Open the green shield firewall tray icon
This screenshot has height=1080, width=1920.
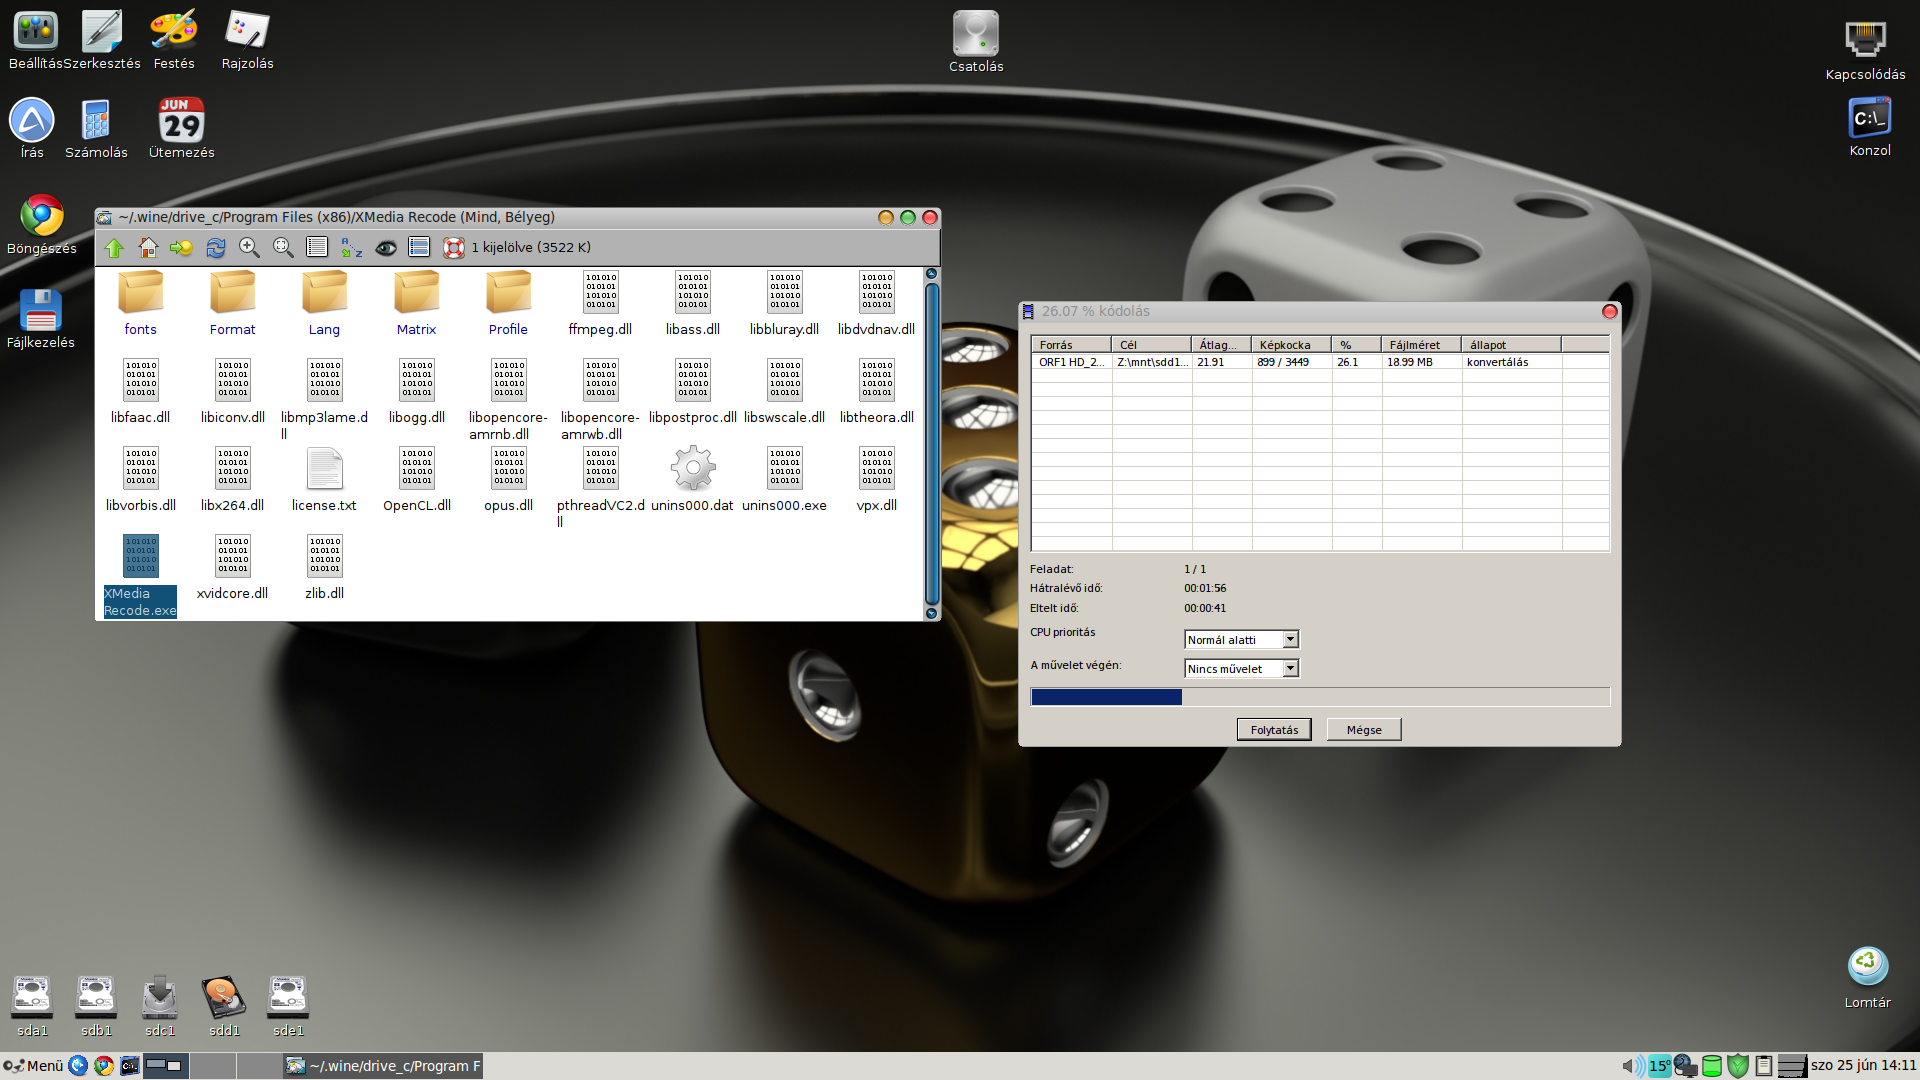[x=1738, y=1066]
